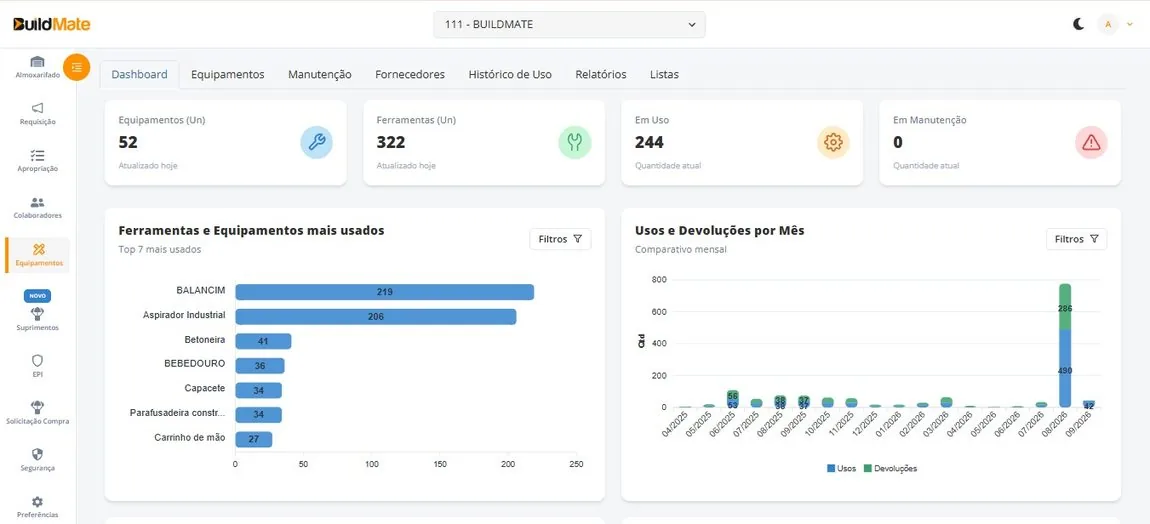Toggle the Usos legend series
The image size is (1150, 524).
[840, 468]
